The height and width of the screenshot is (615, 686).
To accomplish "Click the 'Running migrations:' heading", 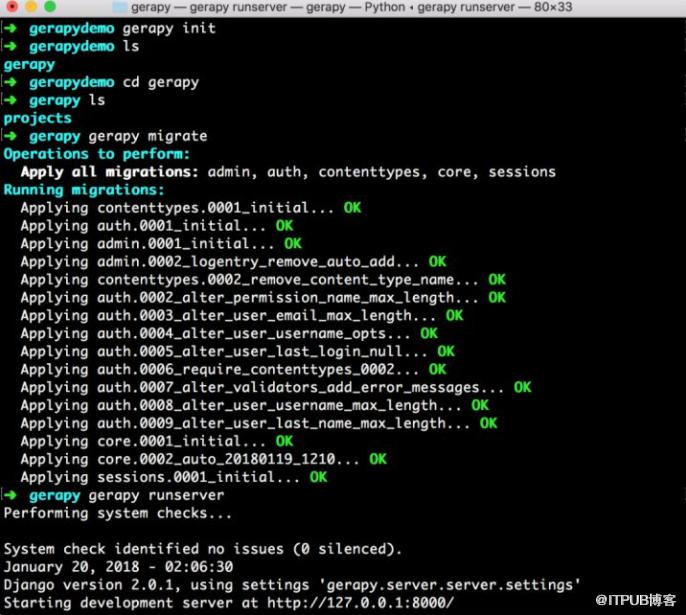I will (x=84, y=190).
